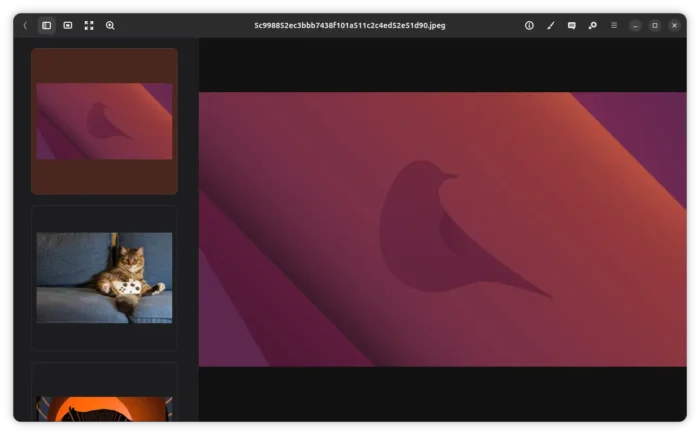The width and height of the screenshot is (700, 435).
Task: Open the hamburger main menu
Action: 614,25
